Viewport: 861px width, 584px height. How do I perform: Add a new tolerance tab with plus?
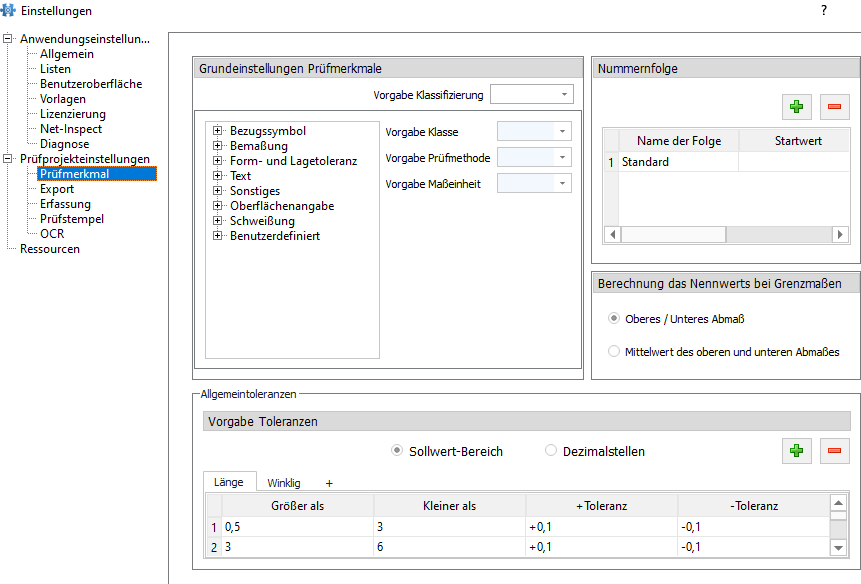pyautogui.click(x=329, y=483)
